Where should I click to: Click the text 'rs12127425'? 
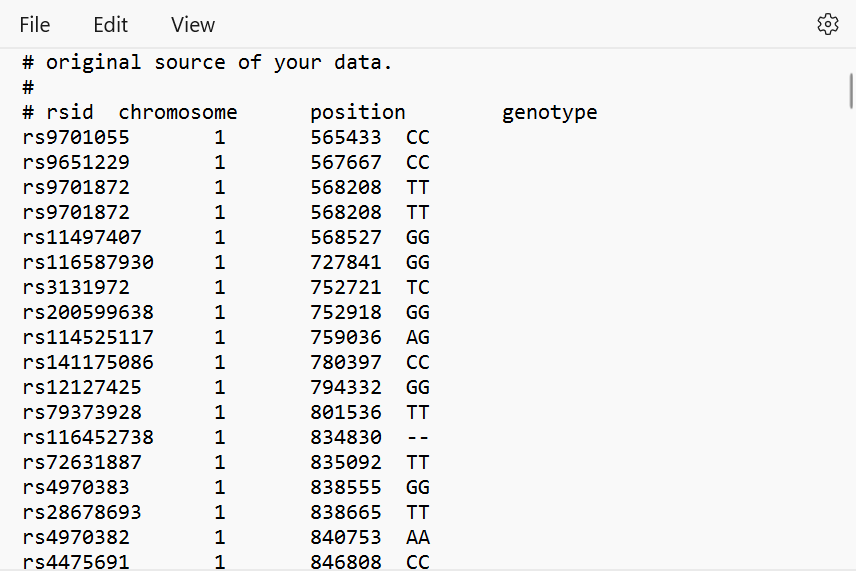pos(82,388)
